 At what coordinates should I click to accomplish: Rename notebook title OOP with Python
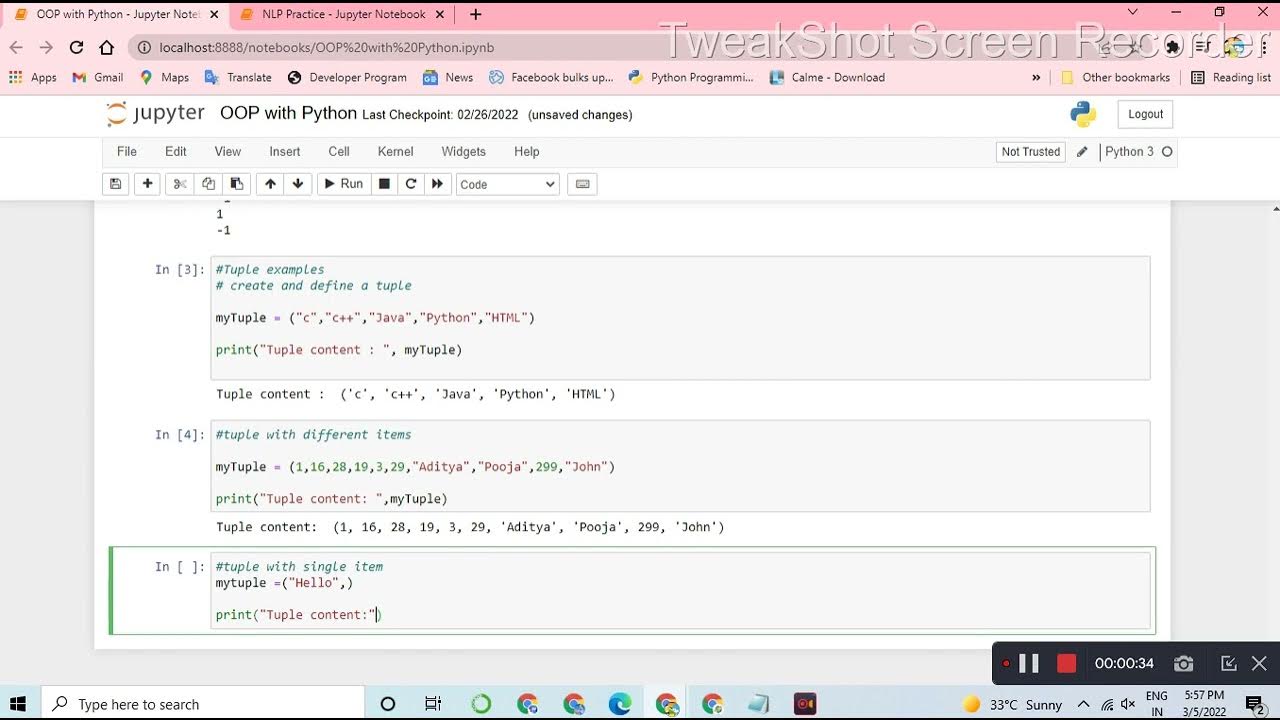point(288,113)
